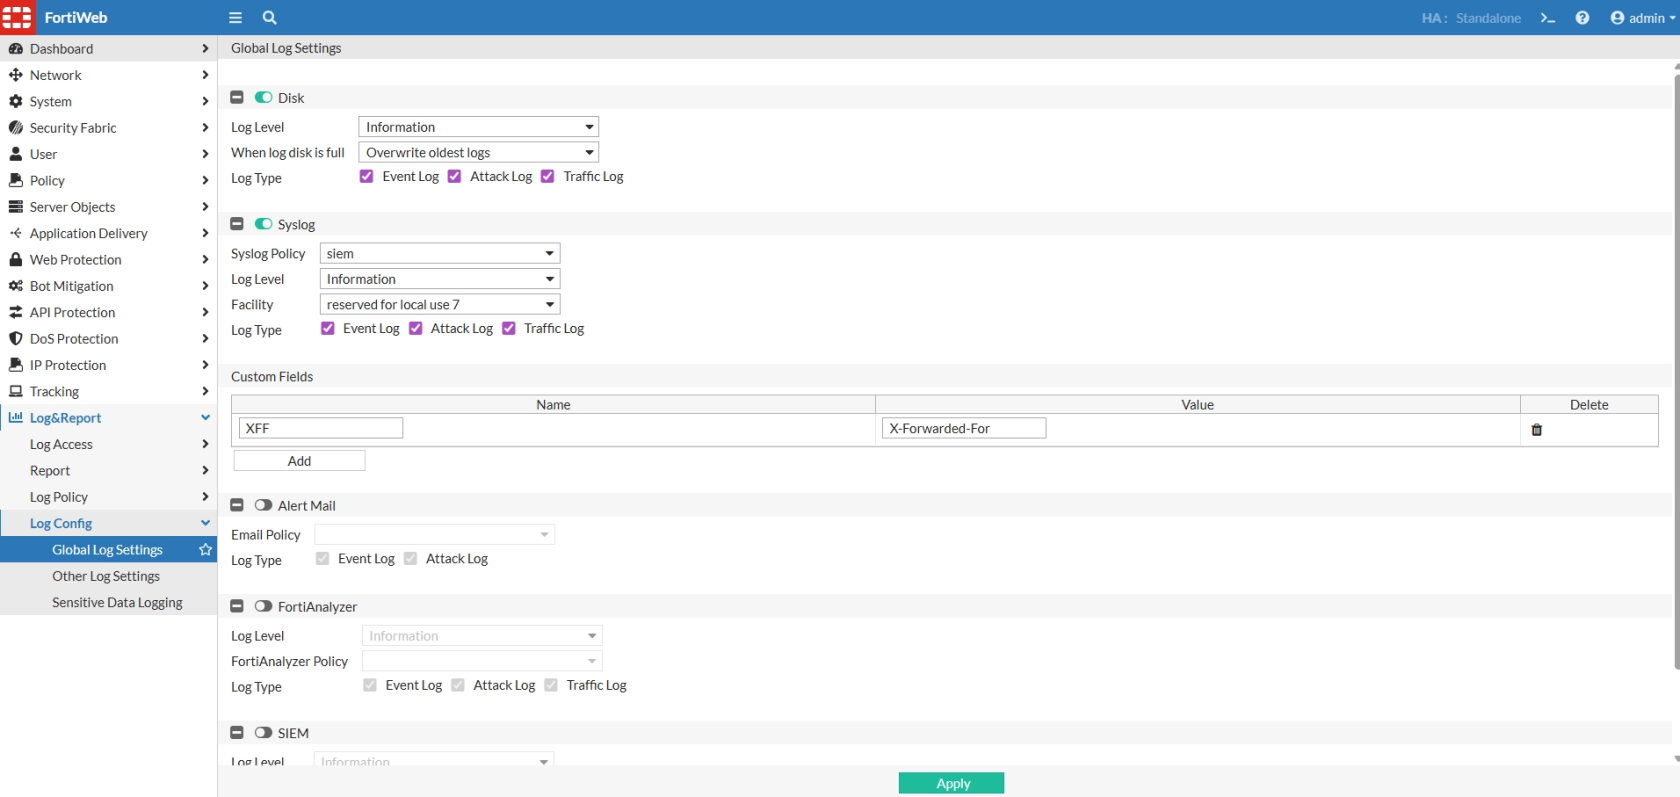Viewport: 1680px width, 797px height.
Task: Delete the XFF custom field row
Action: (1537, 430)
